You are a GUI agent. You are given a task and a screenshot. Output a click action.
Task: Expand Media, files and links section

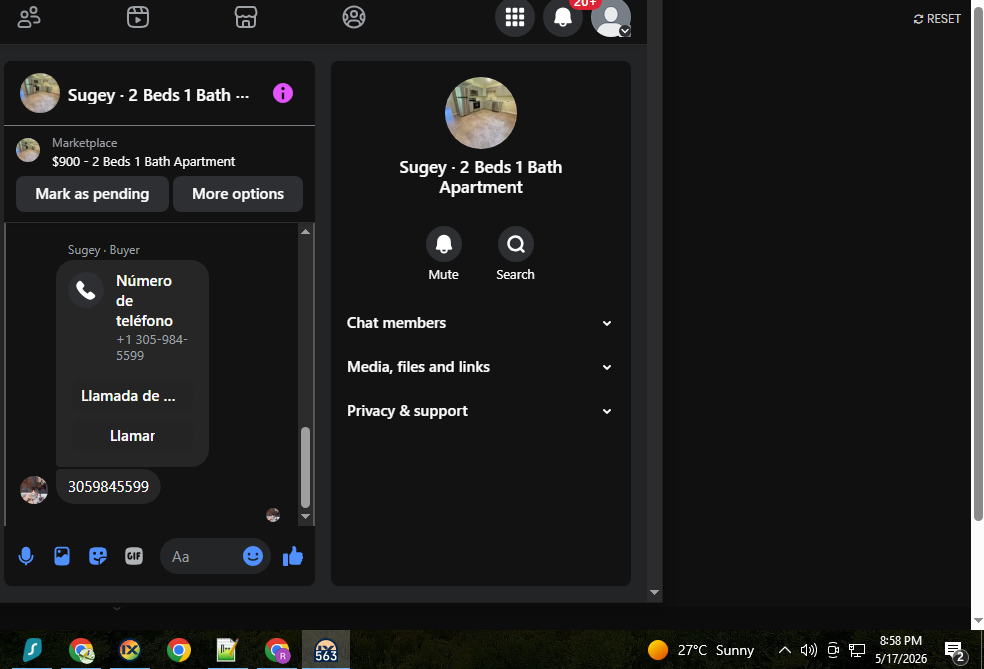click(479, 367)
